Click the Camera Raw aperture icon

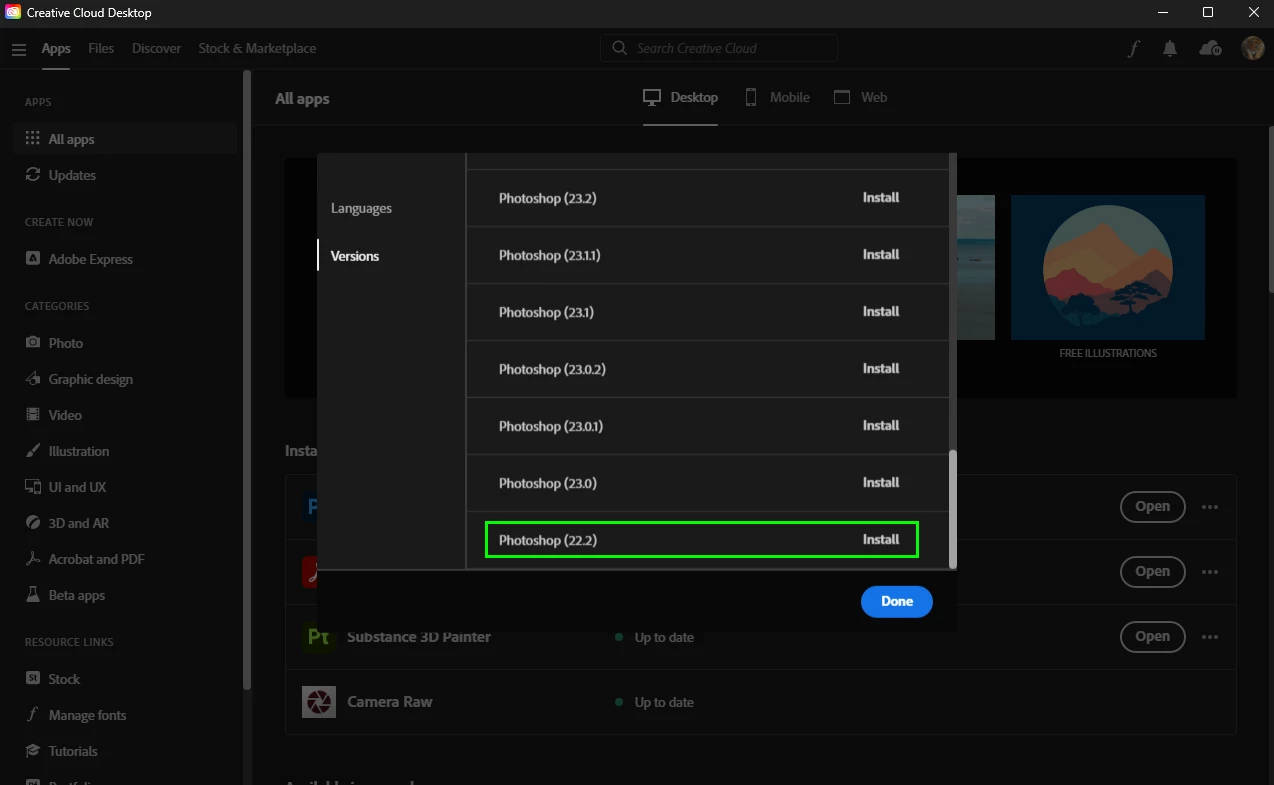318,702
